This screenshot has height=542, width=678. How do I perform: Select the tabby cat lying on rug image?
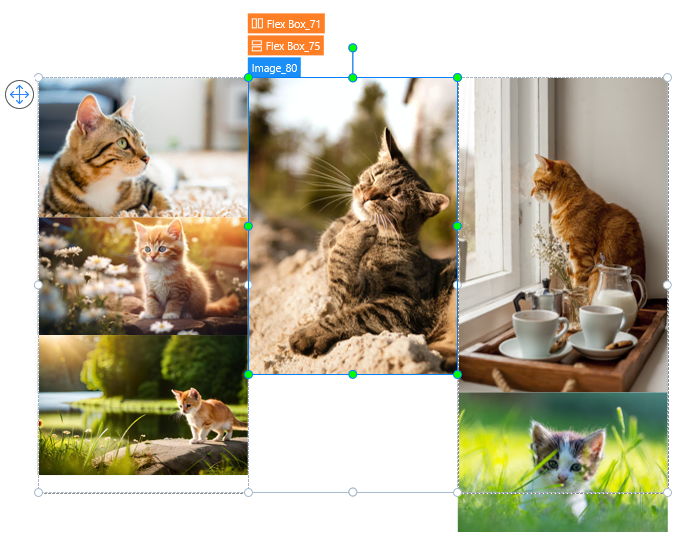143,147
